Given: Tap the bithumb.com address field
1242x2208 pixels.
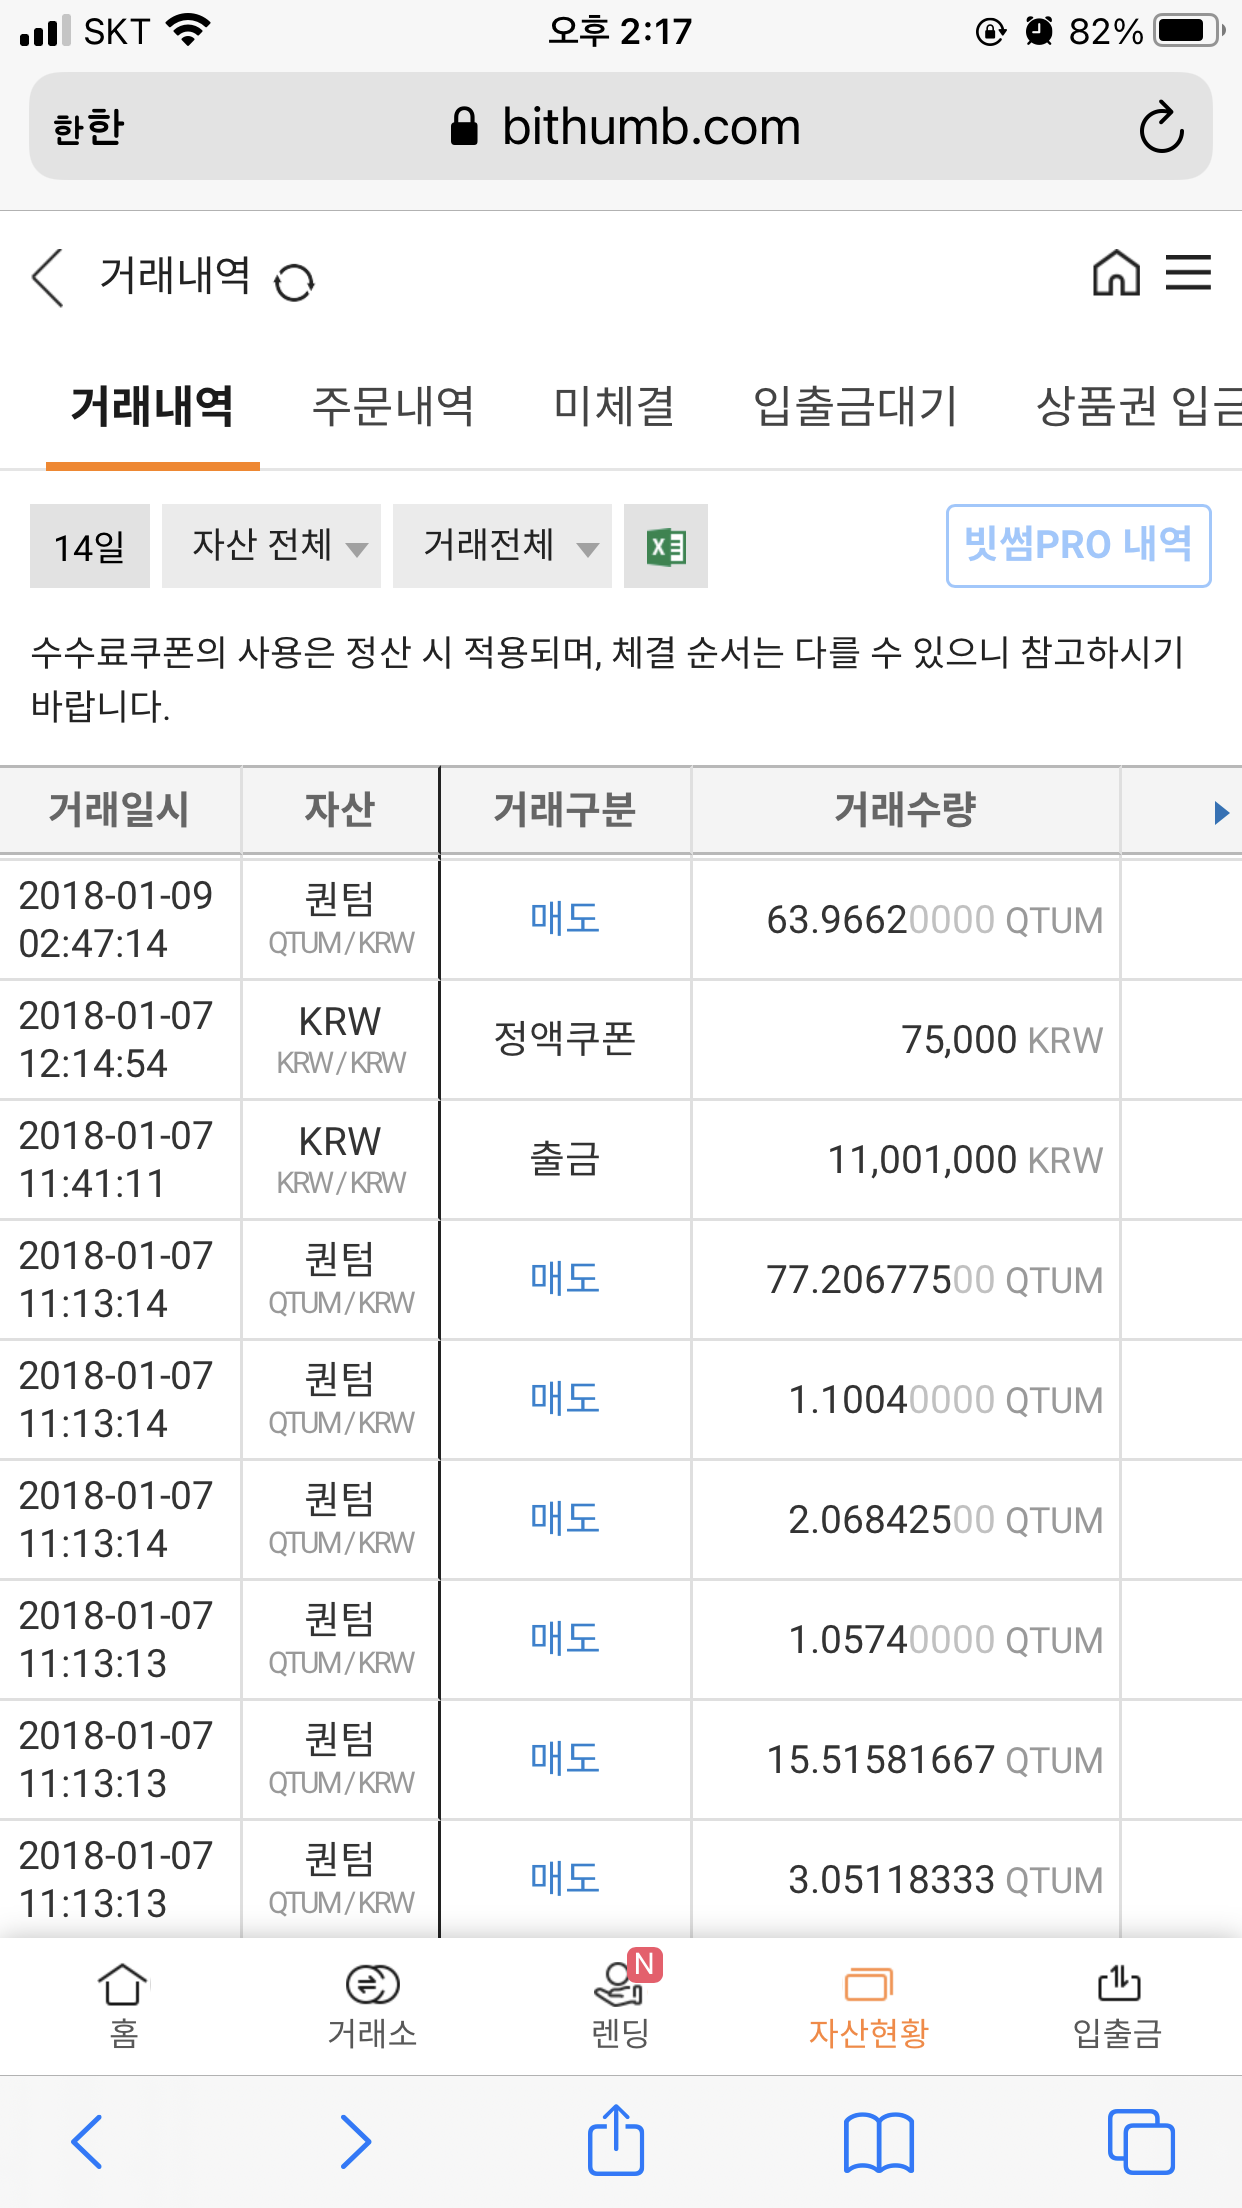Looking at the screenshot, I should pos(621,127).
